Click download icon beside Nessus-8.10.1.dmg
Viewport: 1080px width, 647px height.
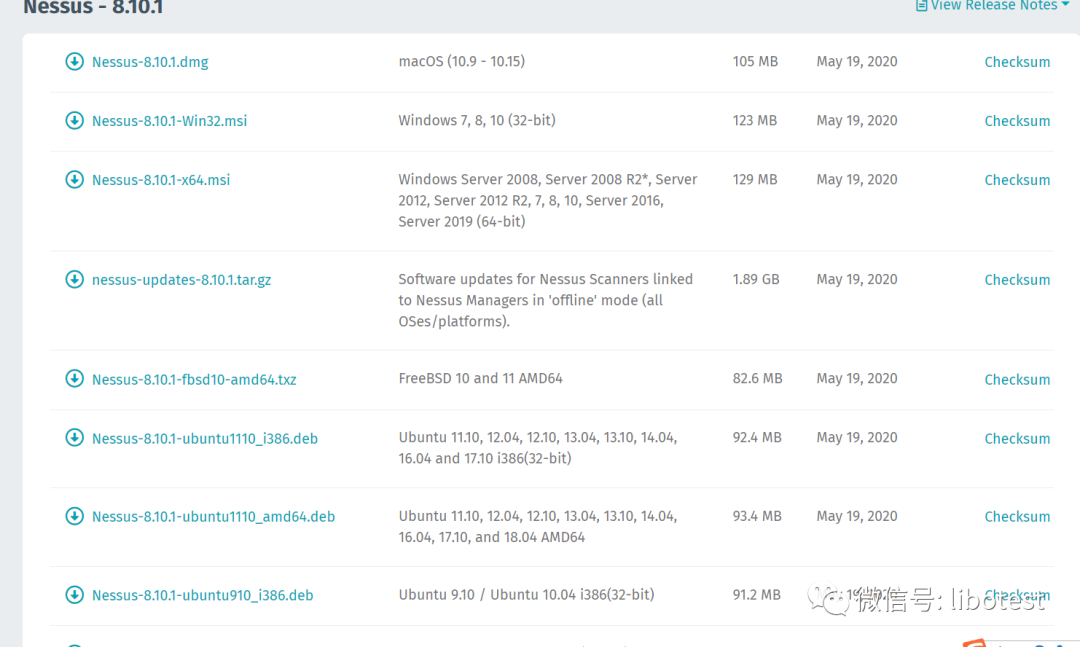(74, 62)
